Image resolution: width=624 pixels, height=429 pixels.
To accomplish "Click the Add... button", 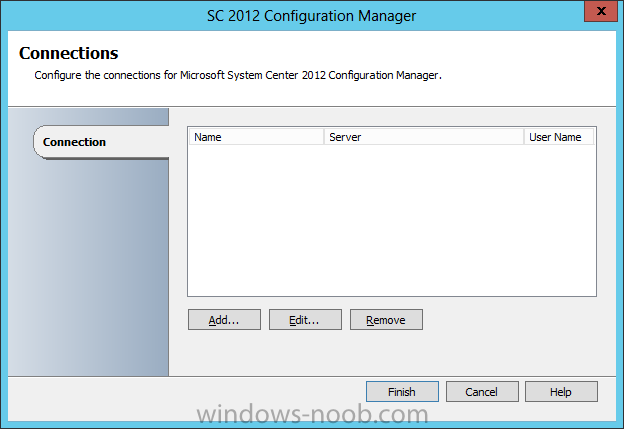I will [x=224, y=320].
